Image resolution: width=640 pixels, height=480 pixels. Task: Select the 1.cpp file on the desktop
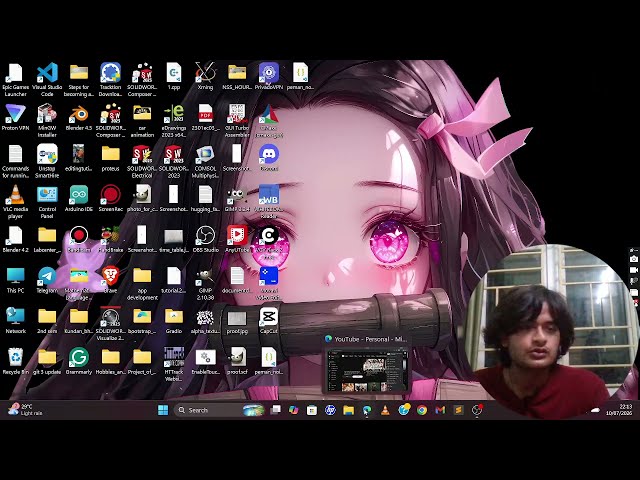point(174,77)
